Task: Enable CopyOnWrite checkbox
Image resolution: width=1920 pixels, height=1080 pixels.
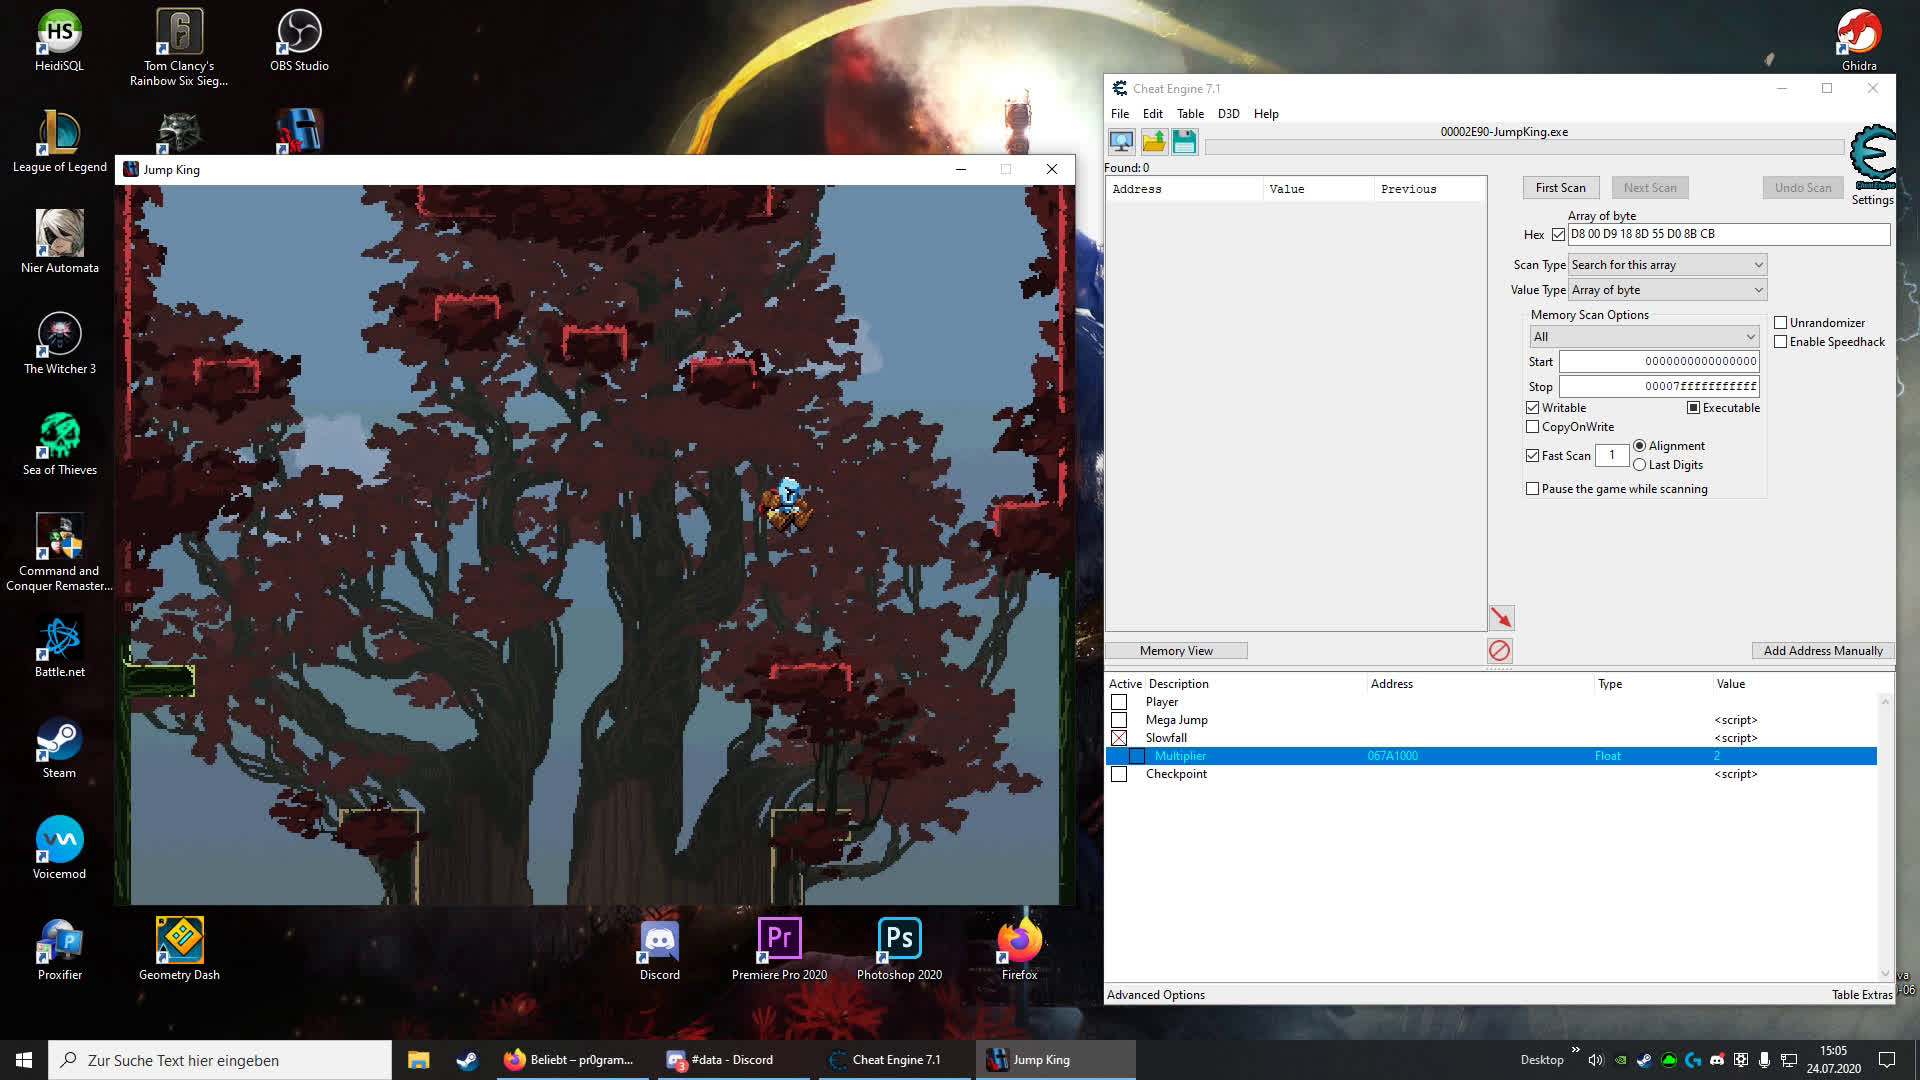Action: click(1532, 427)
